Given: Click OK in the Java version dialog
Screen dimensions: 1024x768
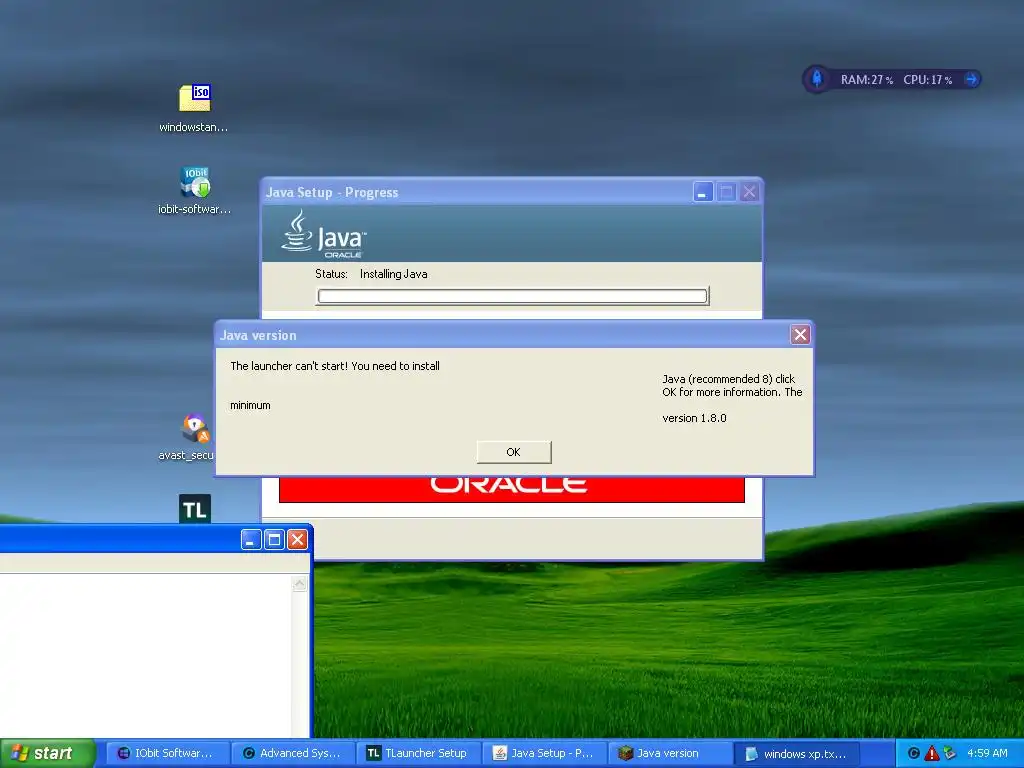Looking at the screenshot, I should [514, 452].
